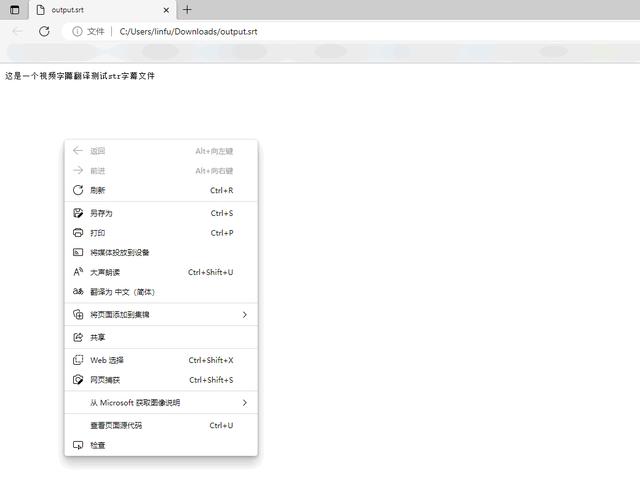640x478 pixels.
Task: Click the refresh icon in the browser toolbar
Action: point(44,31)
